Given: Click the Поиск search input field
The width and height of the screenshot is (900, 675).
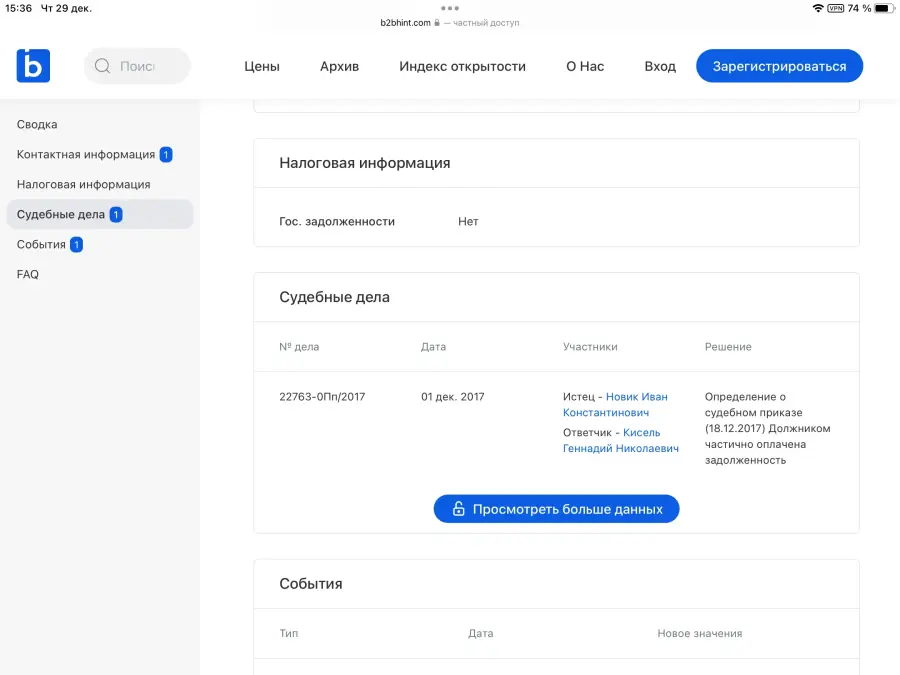Looking at the screenshot, I should point(137,66).
